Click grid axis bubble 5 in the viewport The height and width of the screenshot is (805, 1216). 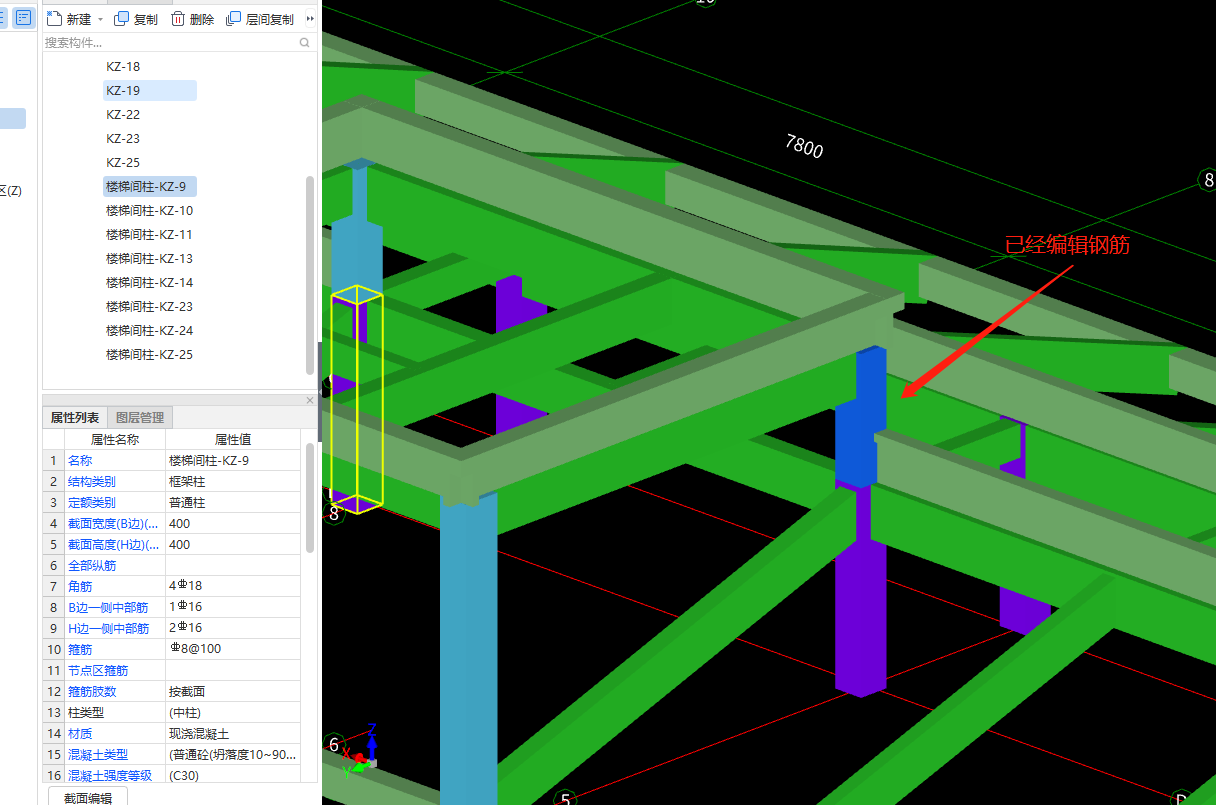pyautogui.click(x=565, y=798)
